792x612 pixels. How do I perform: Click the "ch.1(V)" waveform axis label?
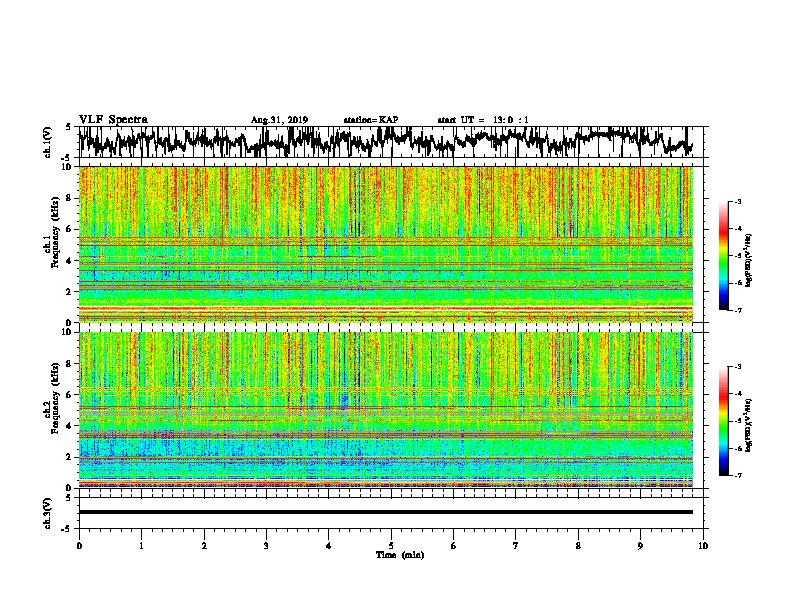[48, 142]
